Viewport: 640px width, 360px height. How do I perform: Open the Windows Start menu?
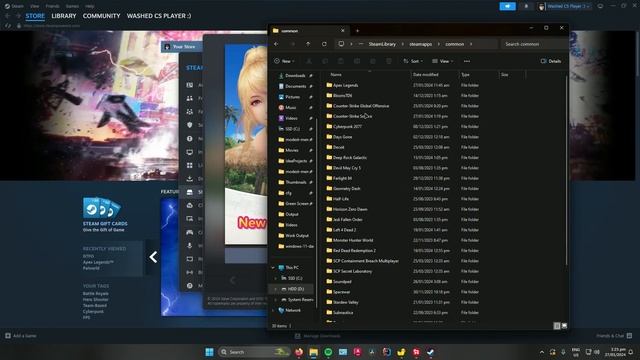tap(209, 352)
